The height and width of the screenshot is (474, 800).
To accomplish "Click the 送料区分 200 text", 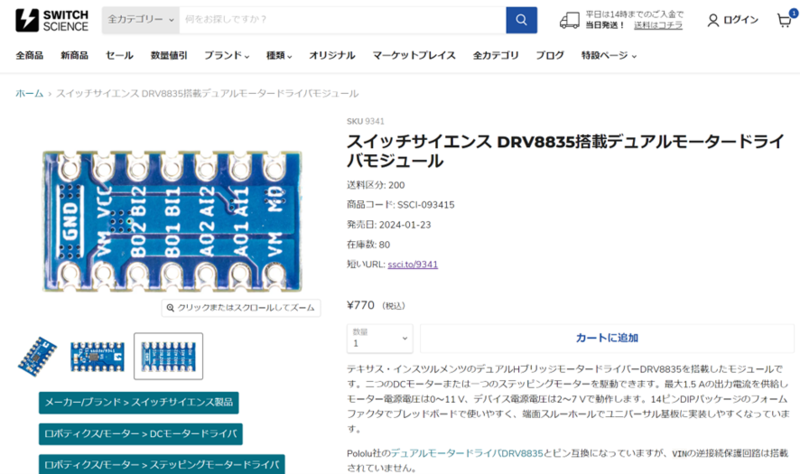I will (376, 185).
